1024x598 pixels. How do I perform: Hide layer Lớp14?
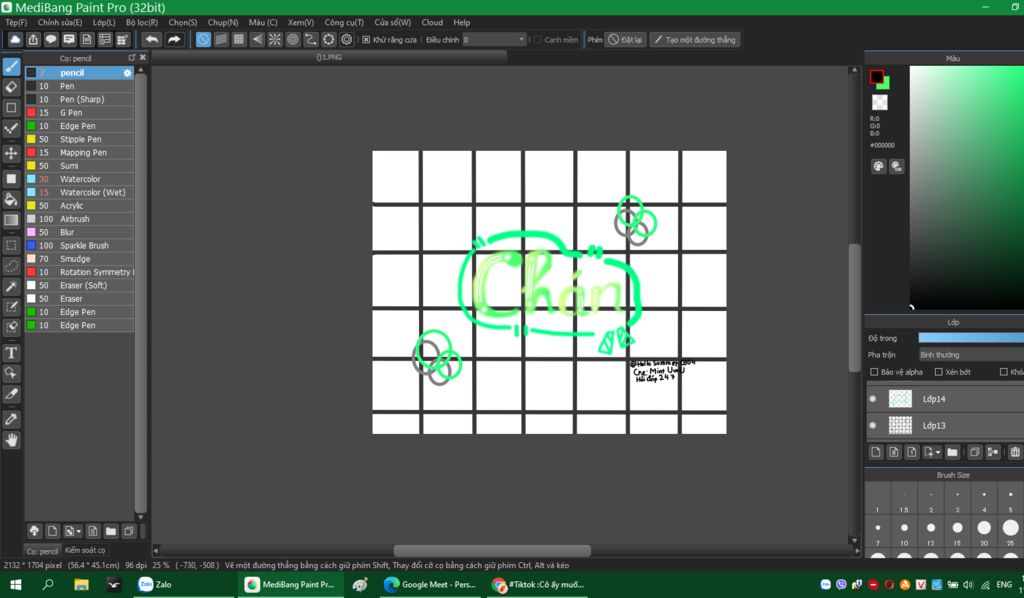[873, 399]
